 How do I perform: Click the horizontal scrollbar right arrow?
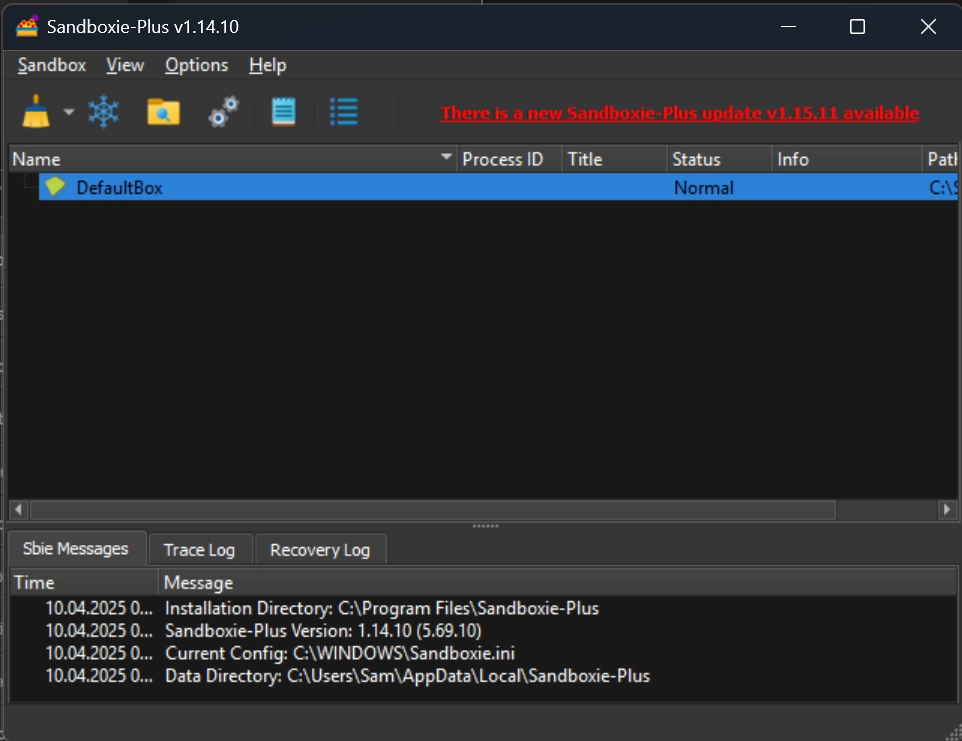click(947, 509)
